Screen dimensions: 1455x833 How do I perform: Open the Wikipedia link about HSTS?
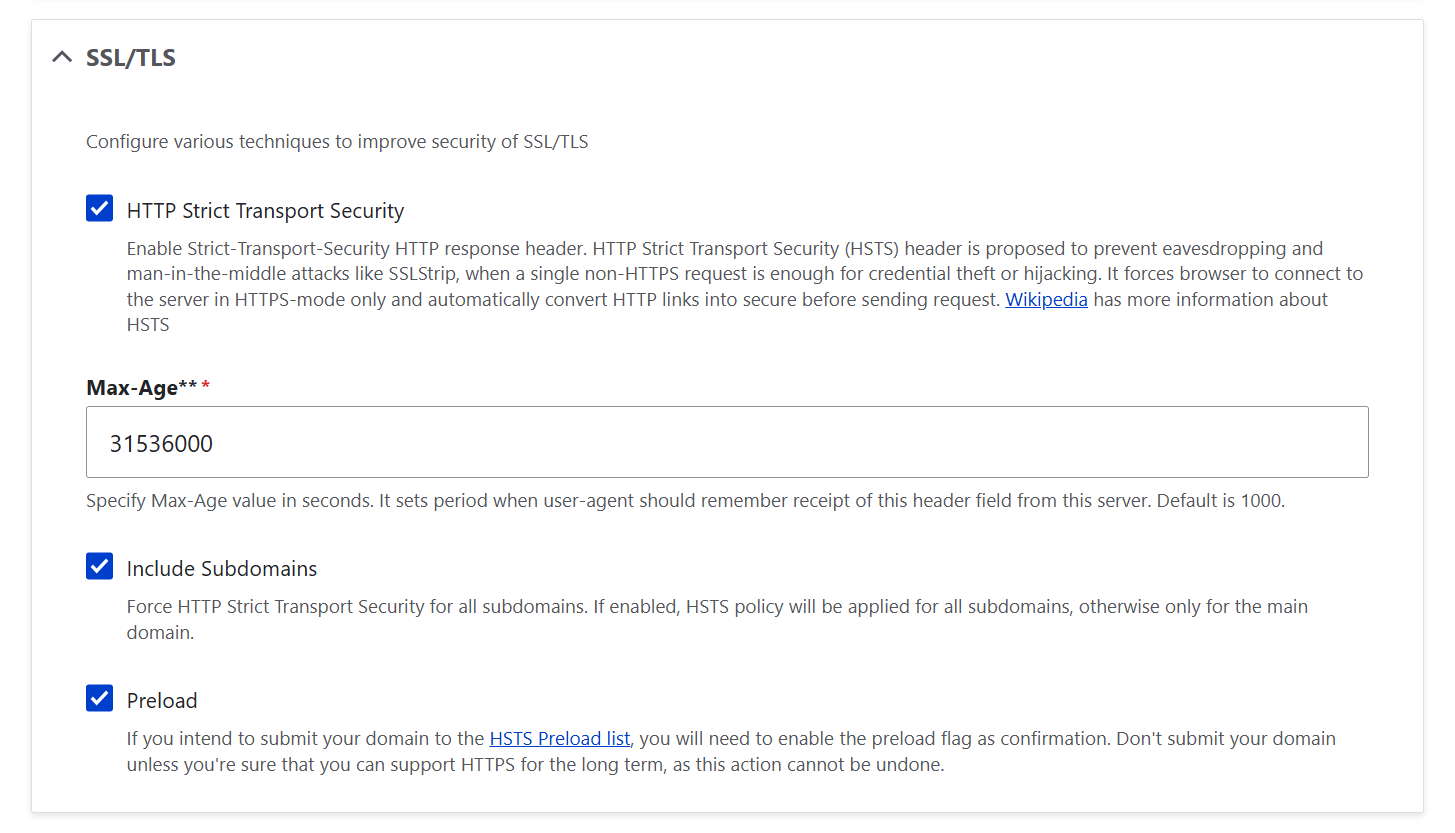coord(1046,299)
